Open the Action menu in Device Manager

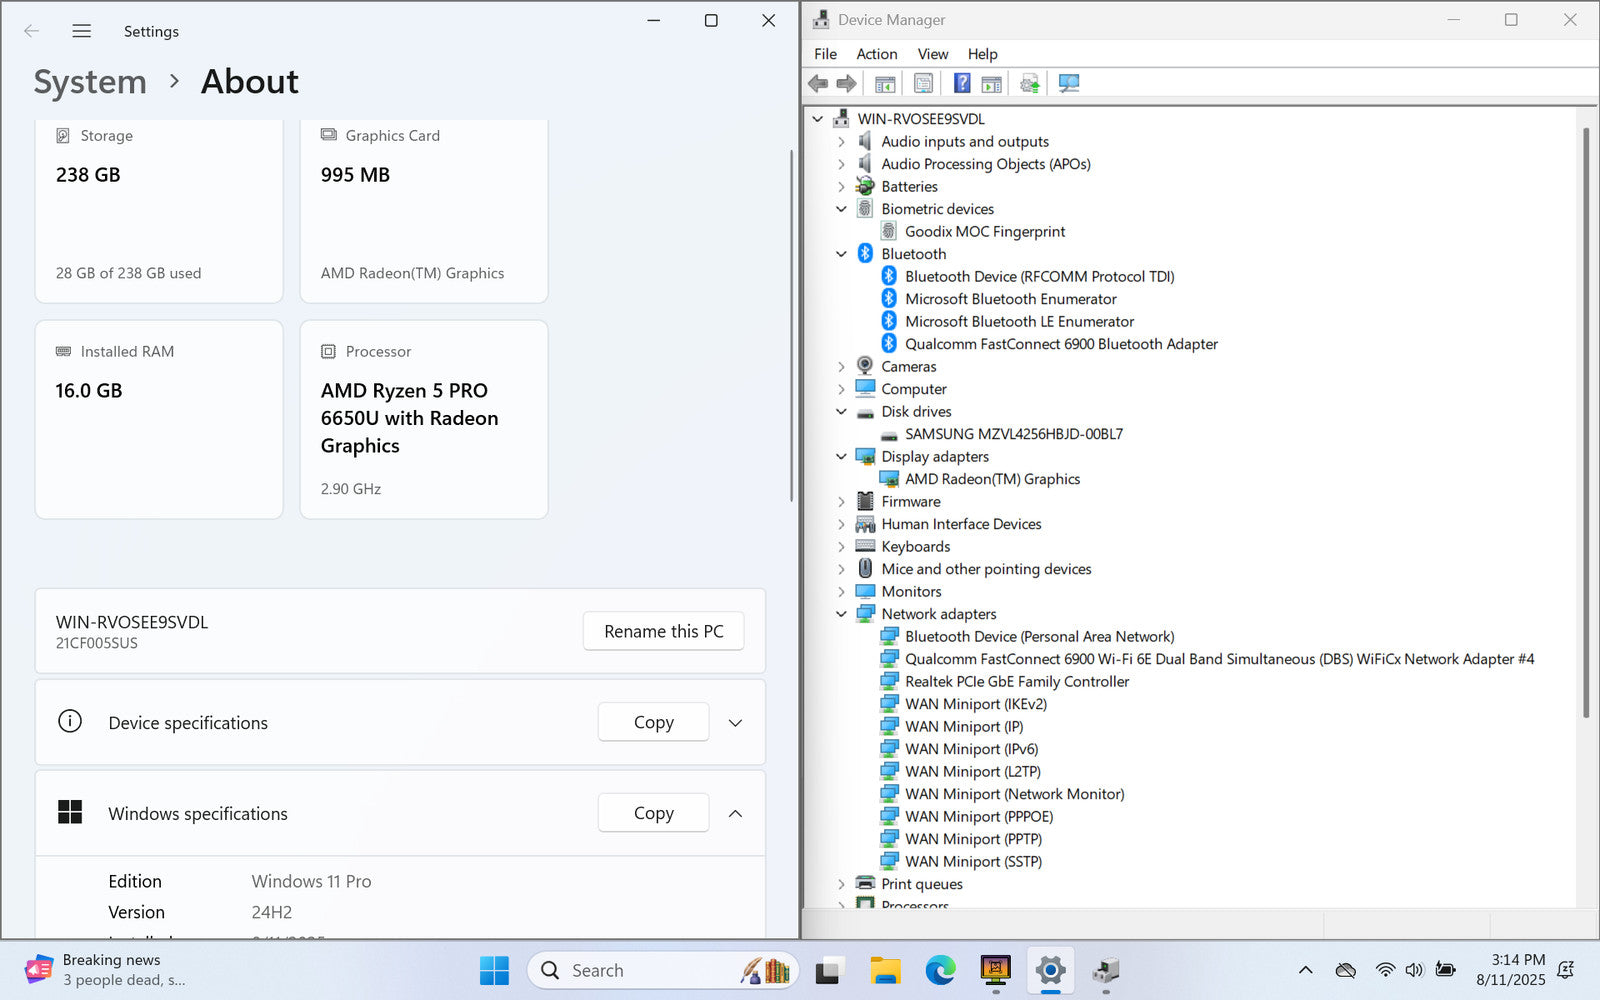pyautogui.click(x=876, y=54)
